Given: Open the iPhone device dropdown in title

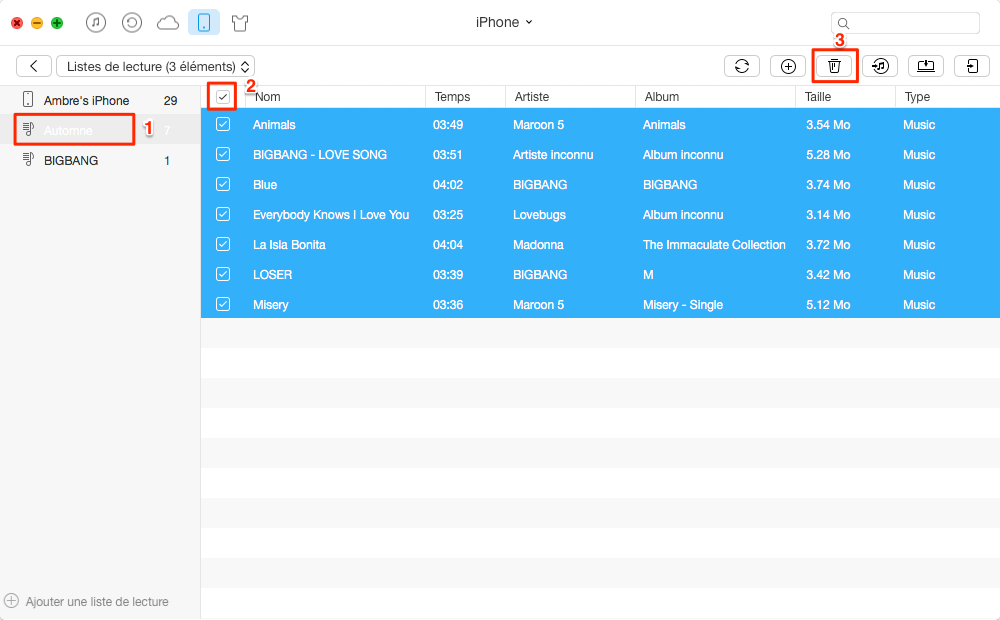Looking at the screenshot, I should (x=504, y=22).
